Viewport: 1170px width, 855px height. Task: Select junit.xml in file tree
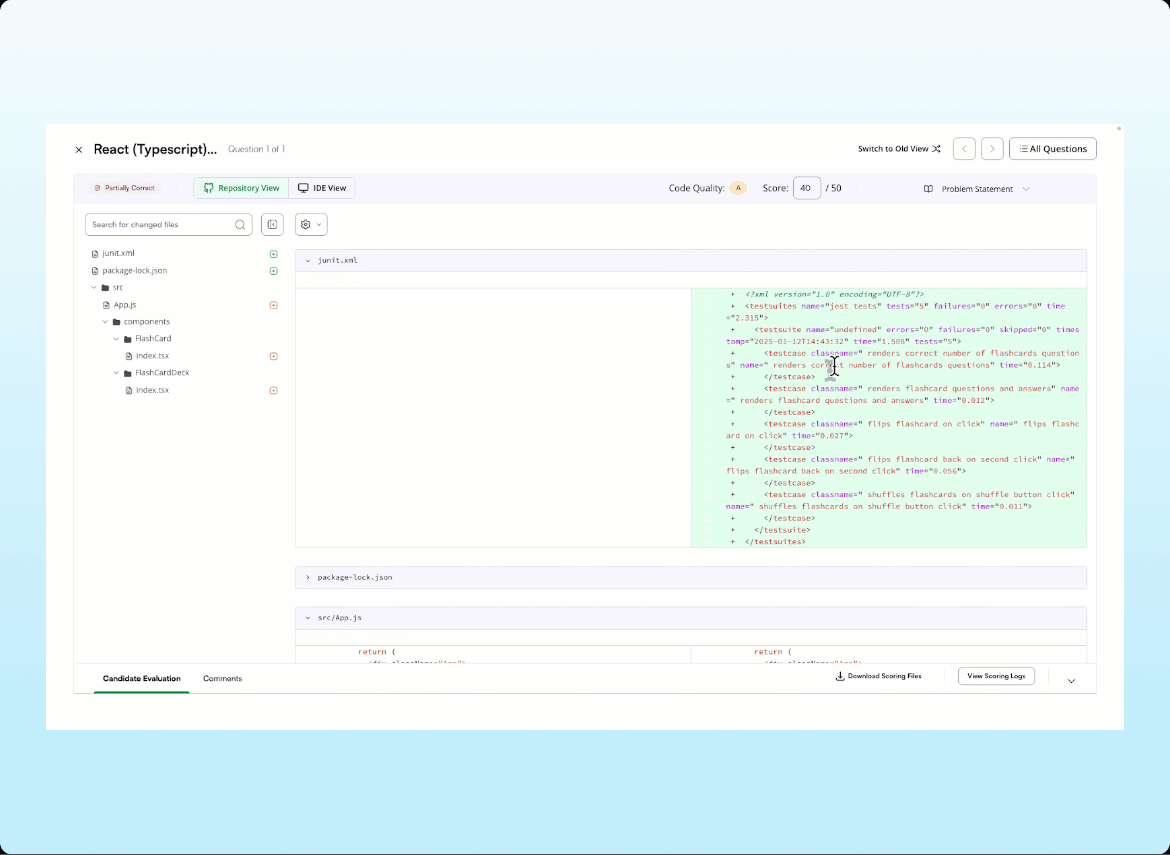click(x=118, y=254)
